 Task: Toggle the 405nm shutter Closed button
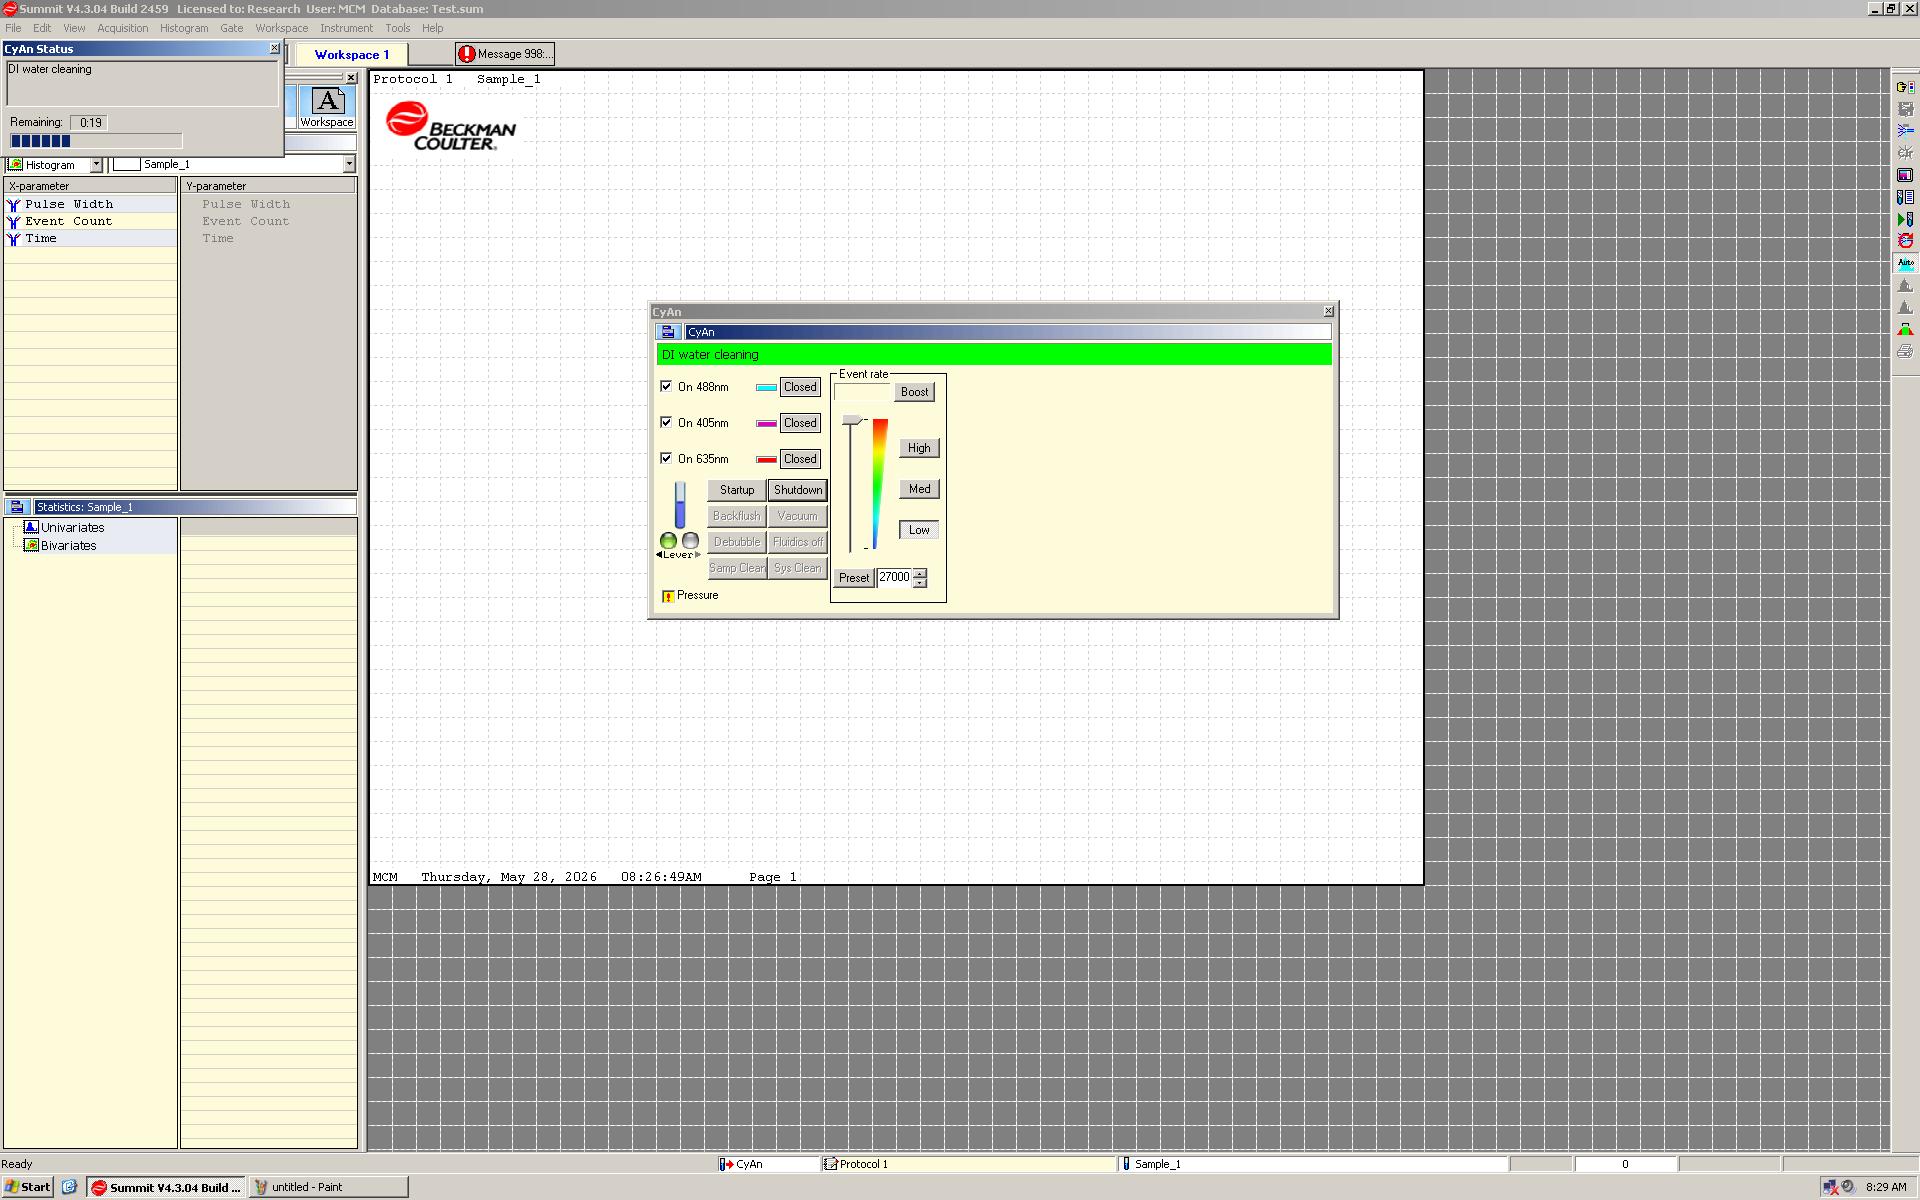tap(800, 423)
